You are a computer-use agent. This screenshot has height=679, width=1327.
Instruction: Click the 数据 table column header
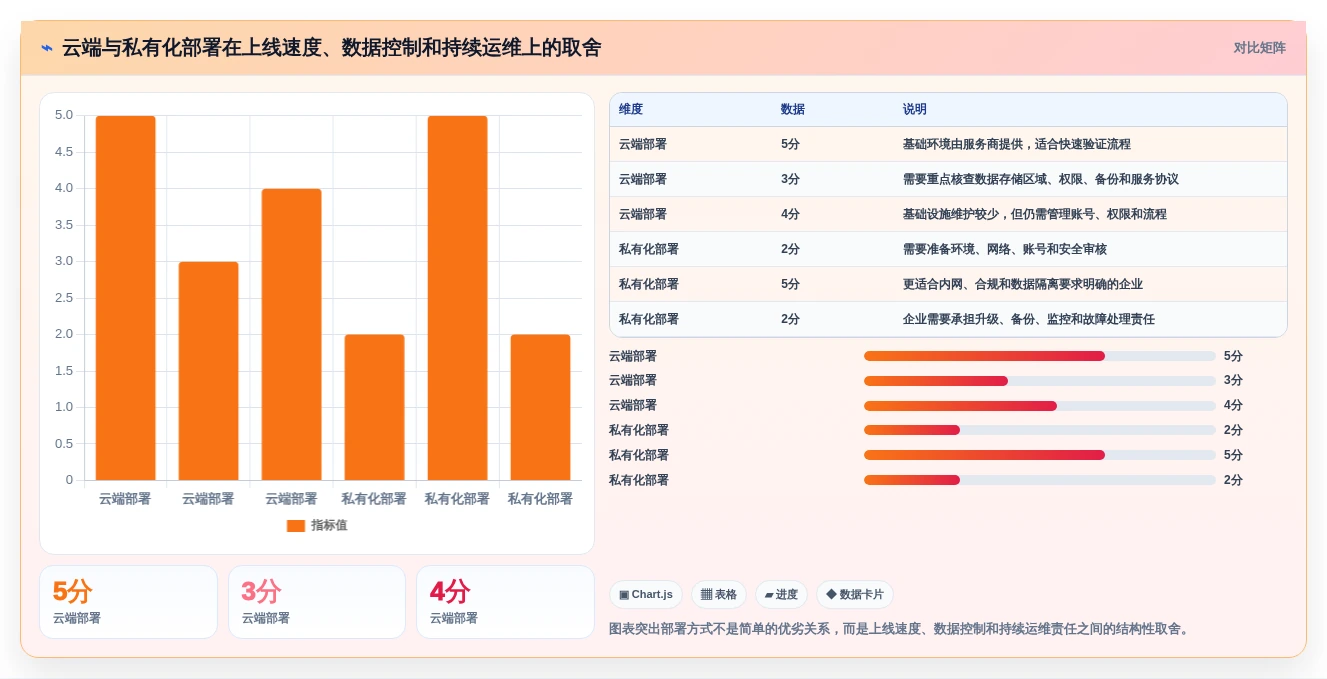click(793, 109)
